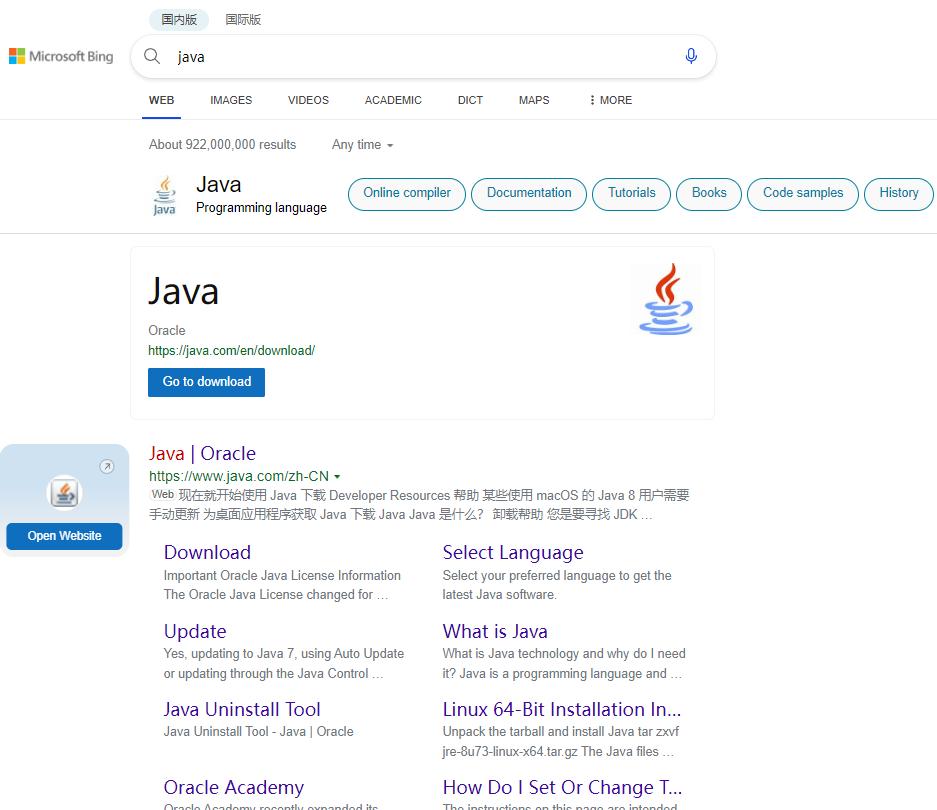937x810 pixels.
Task: Open the MAPS tab
Action: click(x=534, y=100)
